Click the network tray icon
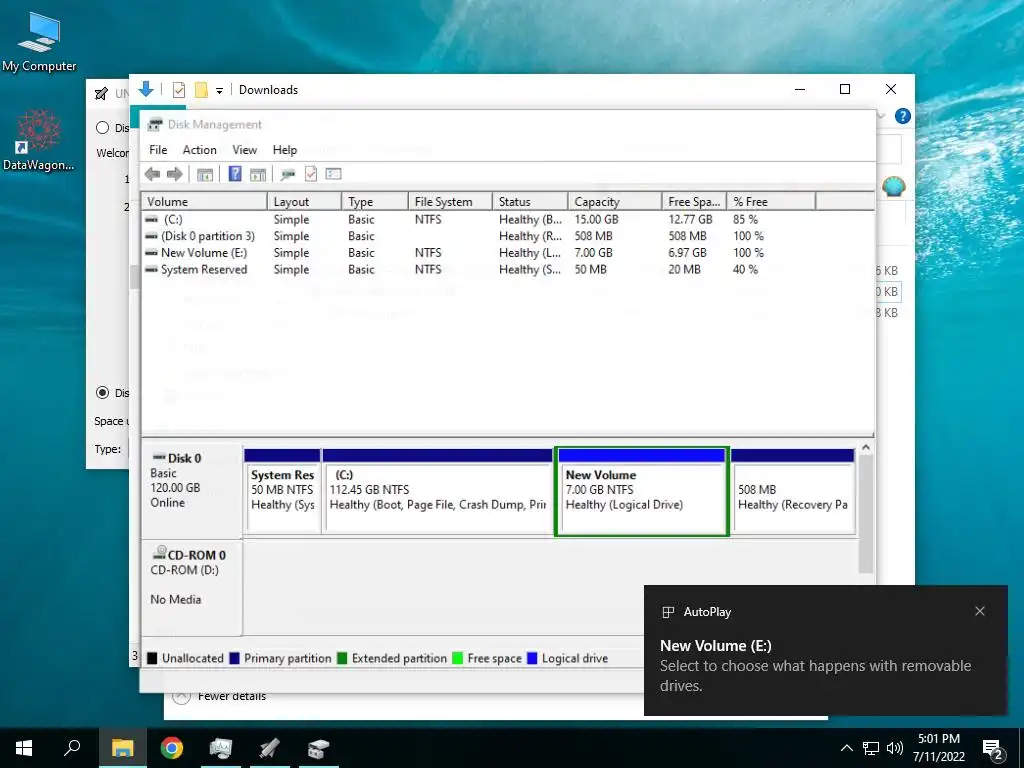 pos(871,748)
